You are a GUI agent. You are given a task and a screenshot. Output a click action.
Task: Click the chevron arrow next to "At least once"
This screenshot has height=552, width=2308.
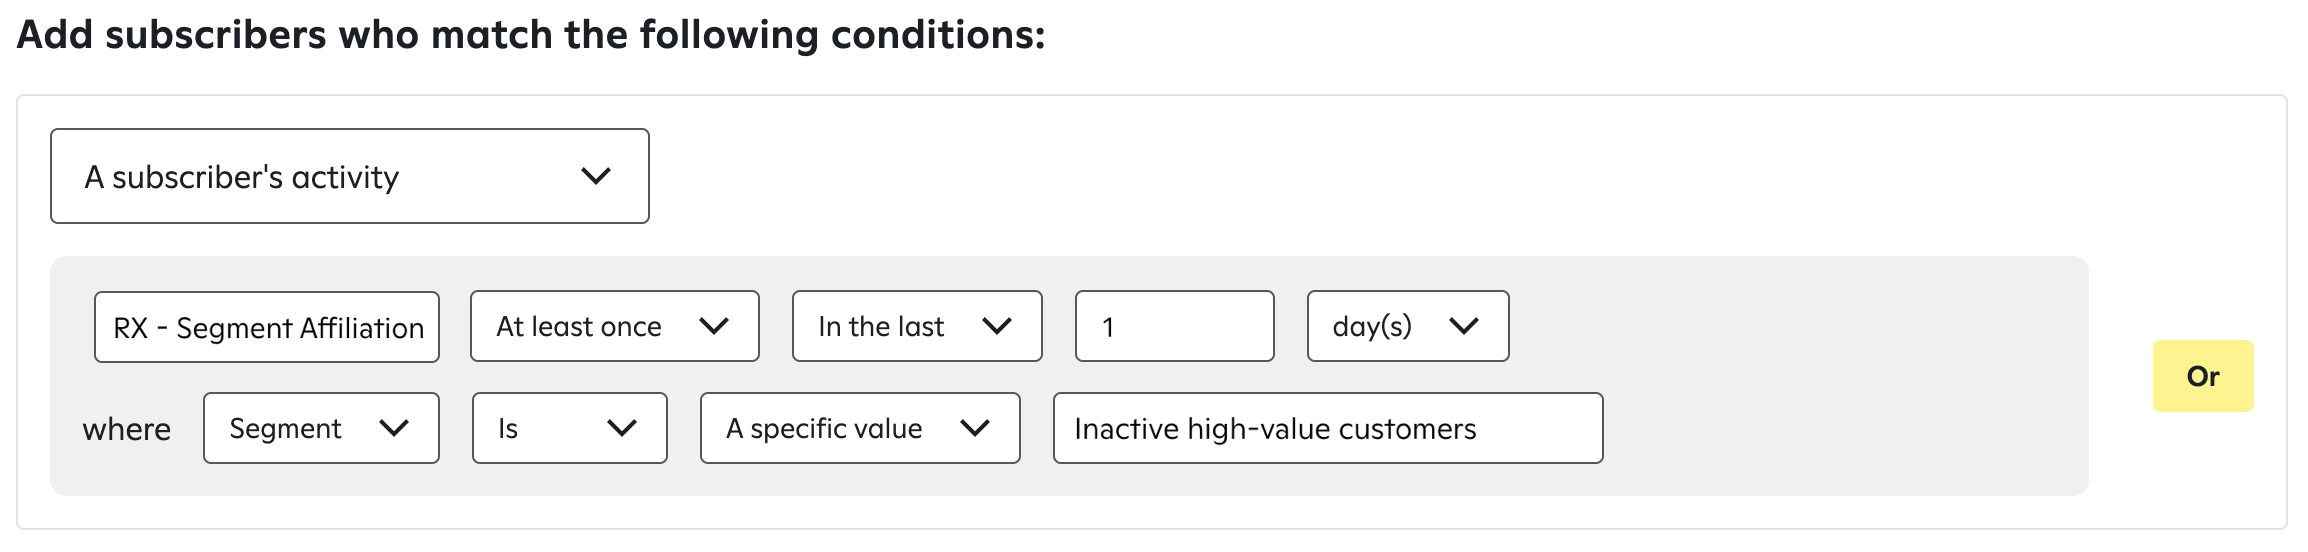[x=714, y=326]
